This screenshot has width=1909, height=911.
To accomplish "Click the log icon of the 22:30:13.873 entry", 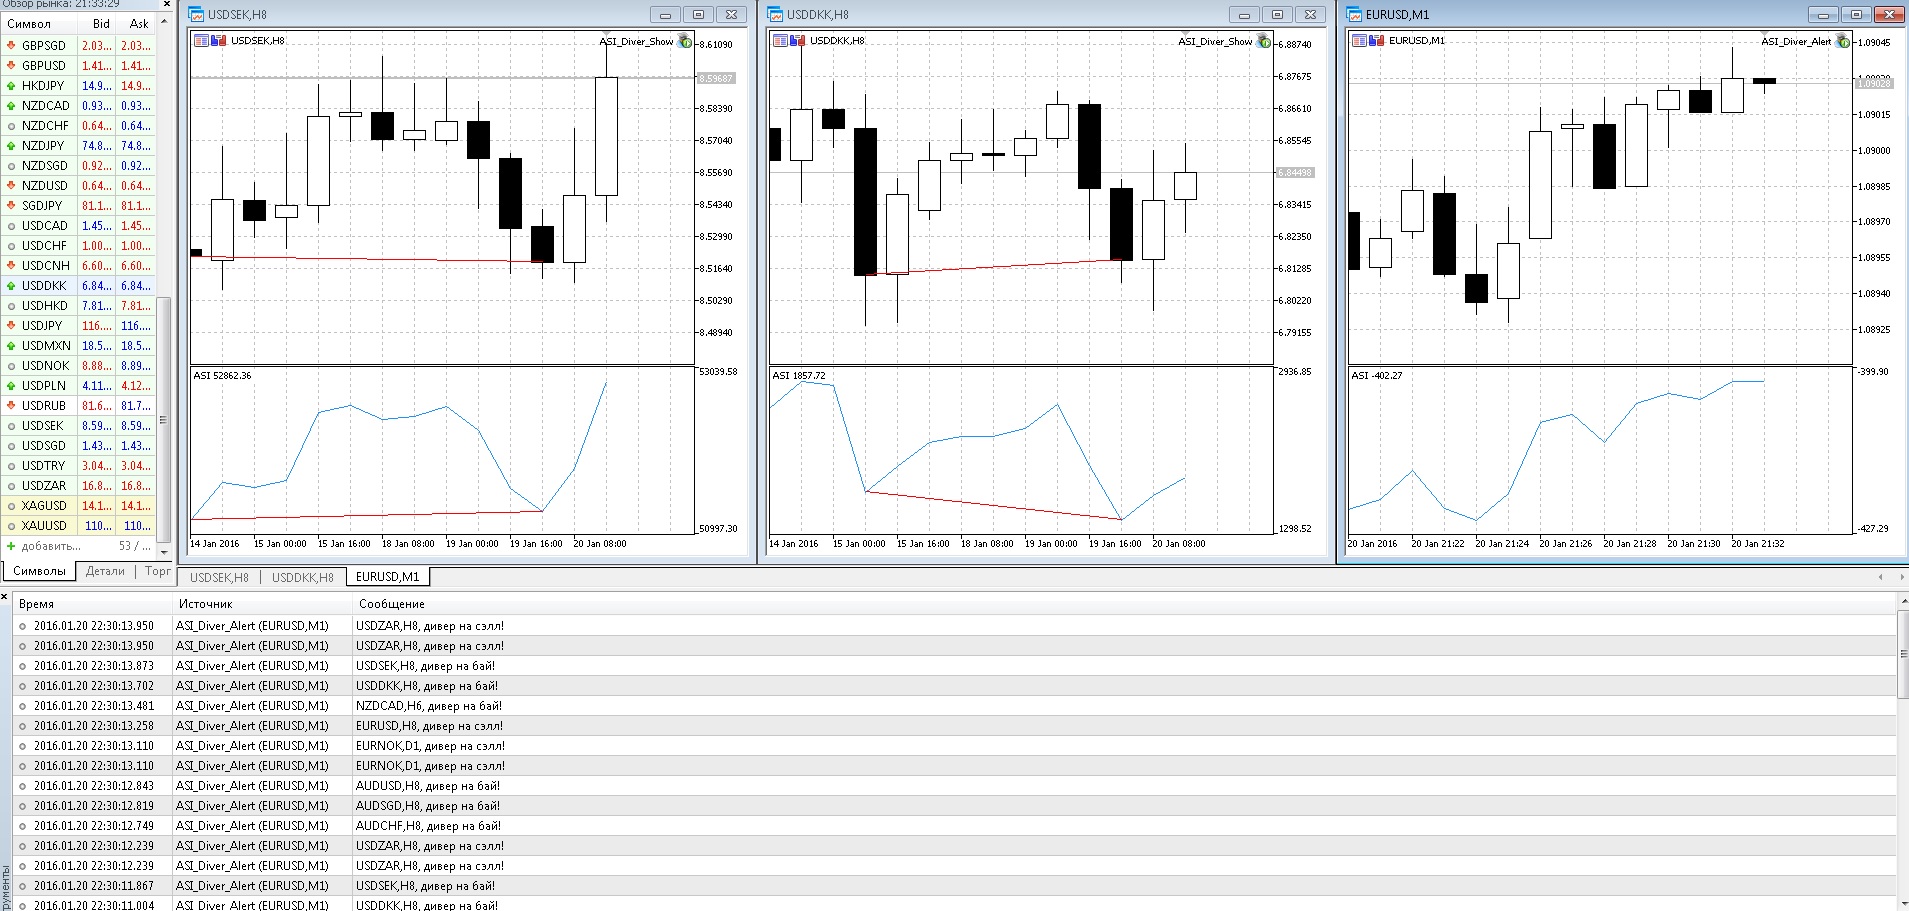I will pos(22,666).
